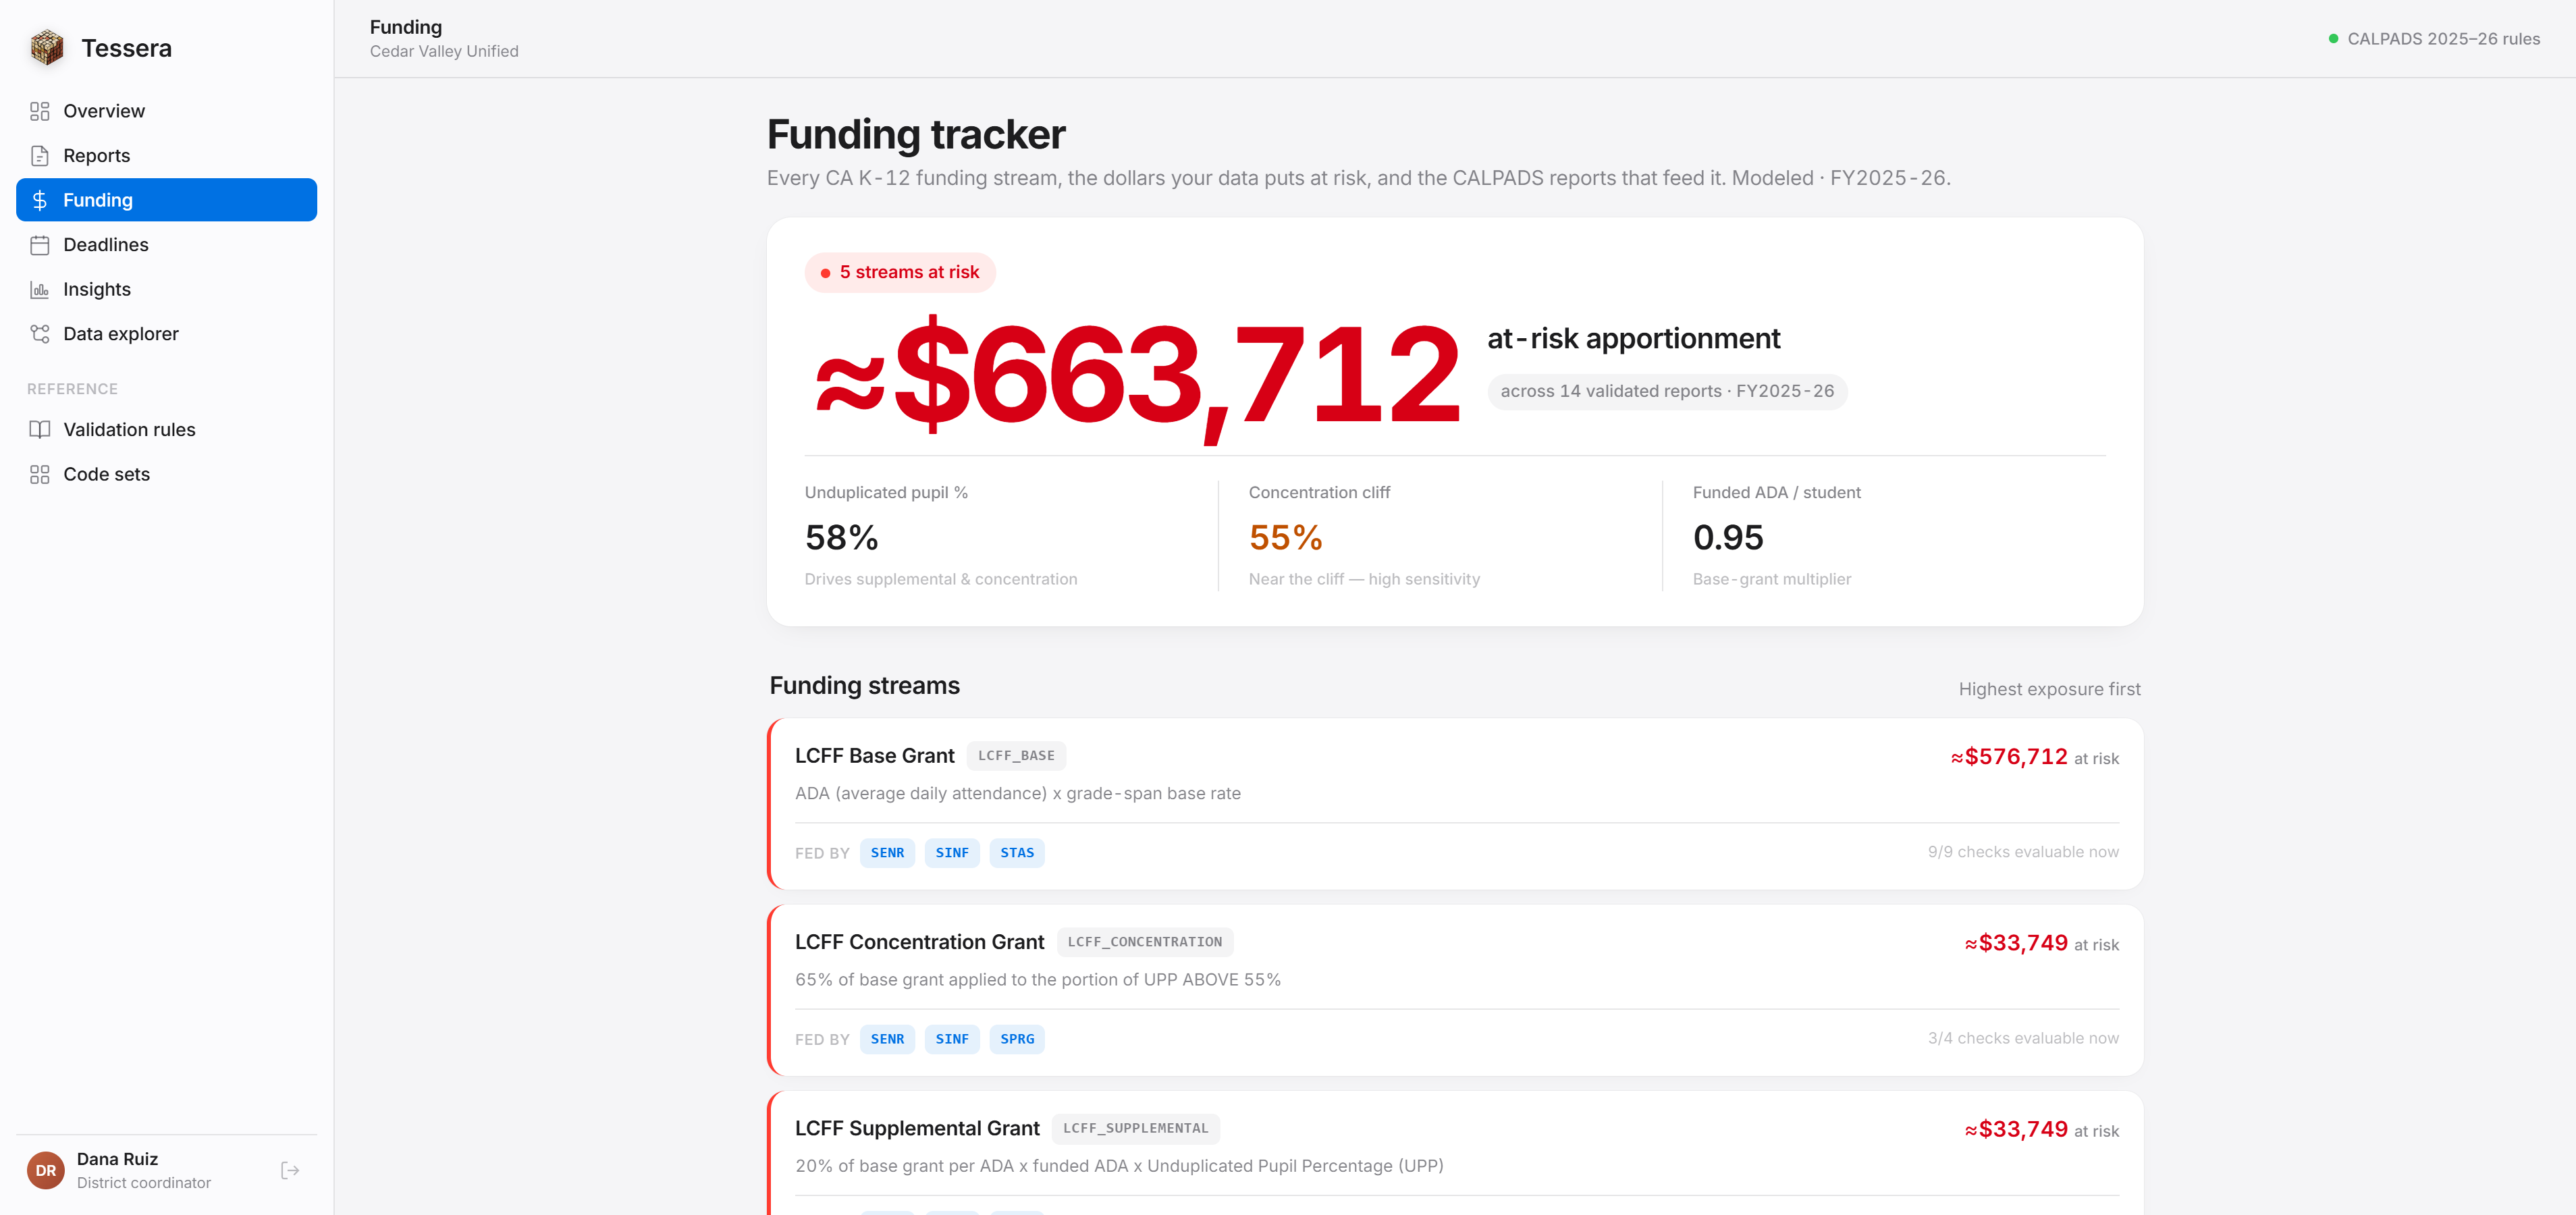The height and width of the screenshot is (1215, 2576).
Task: Click the Insights bar chart icon
Action: 40,290
